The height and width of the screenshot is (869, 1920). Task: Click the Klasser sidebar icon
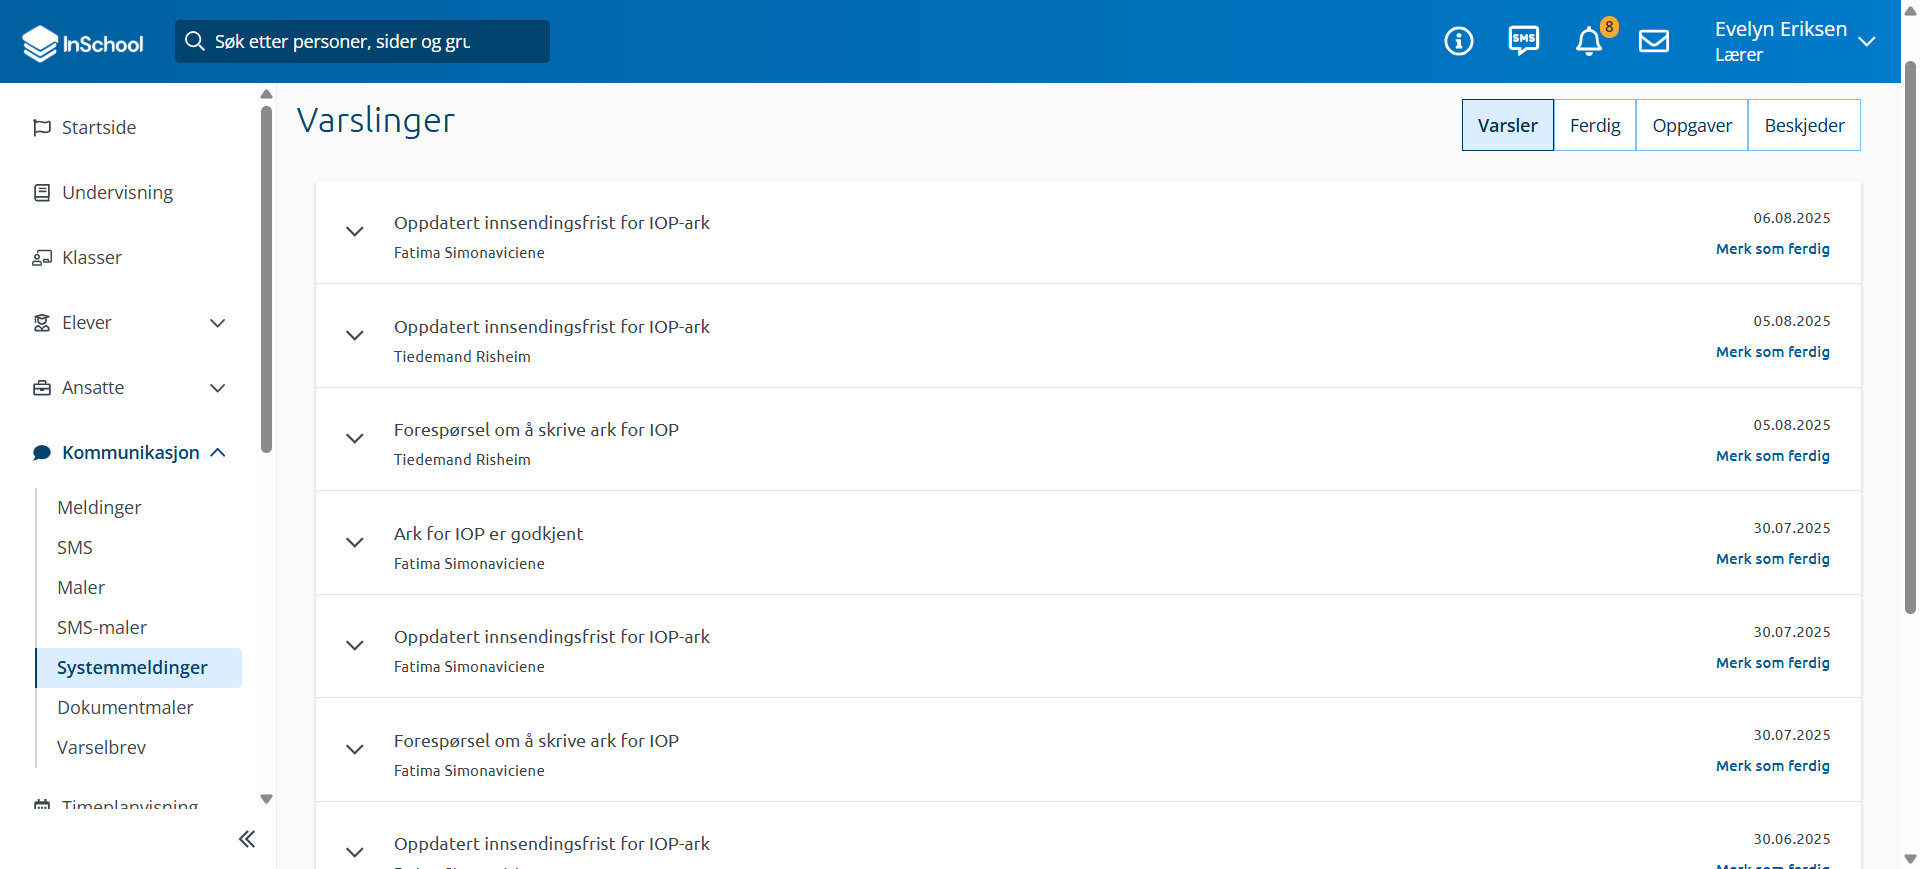click(x=42, y=258)
